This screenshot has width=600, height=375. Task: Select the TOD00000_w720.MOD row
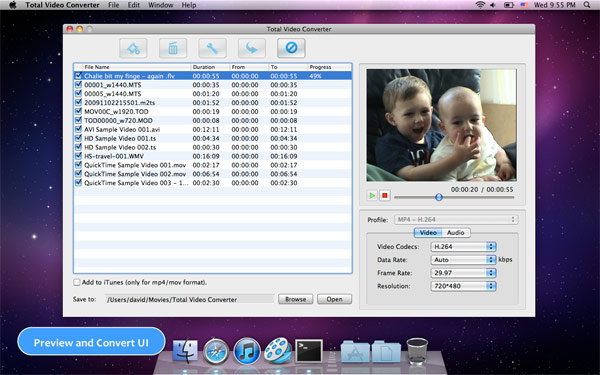click(x=213, y=120)
